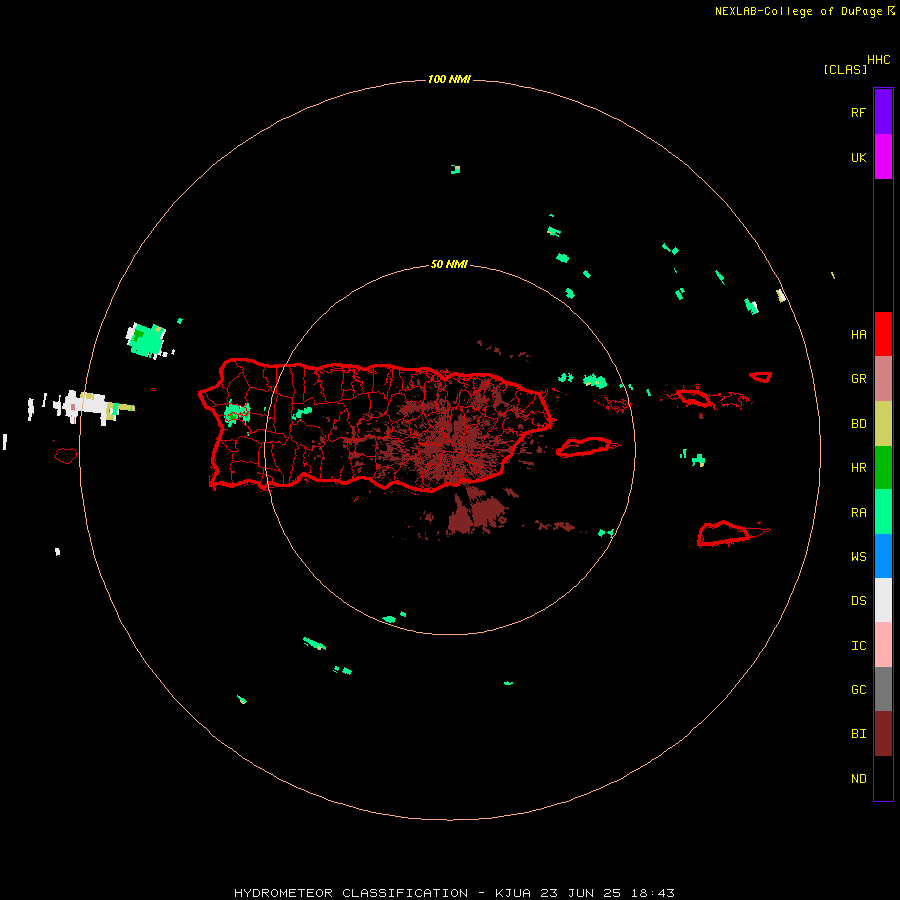Choose the GC gray legend swatch
The width and height of the screenshot is (900, 900).
tap(883, 689)
